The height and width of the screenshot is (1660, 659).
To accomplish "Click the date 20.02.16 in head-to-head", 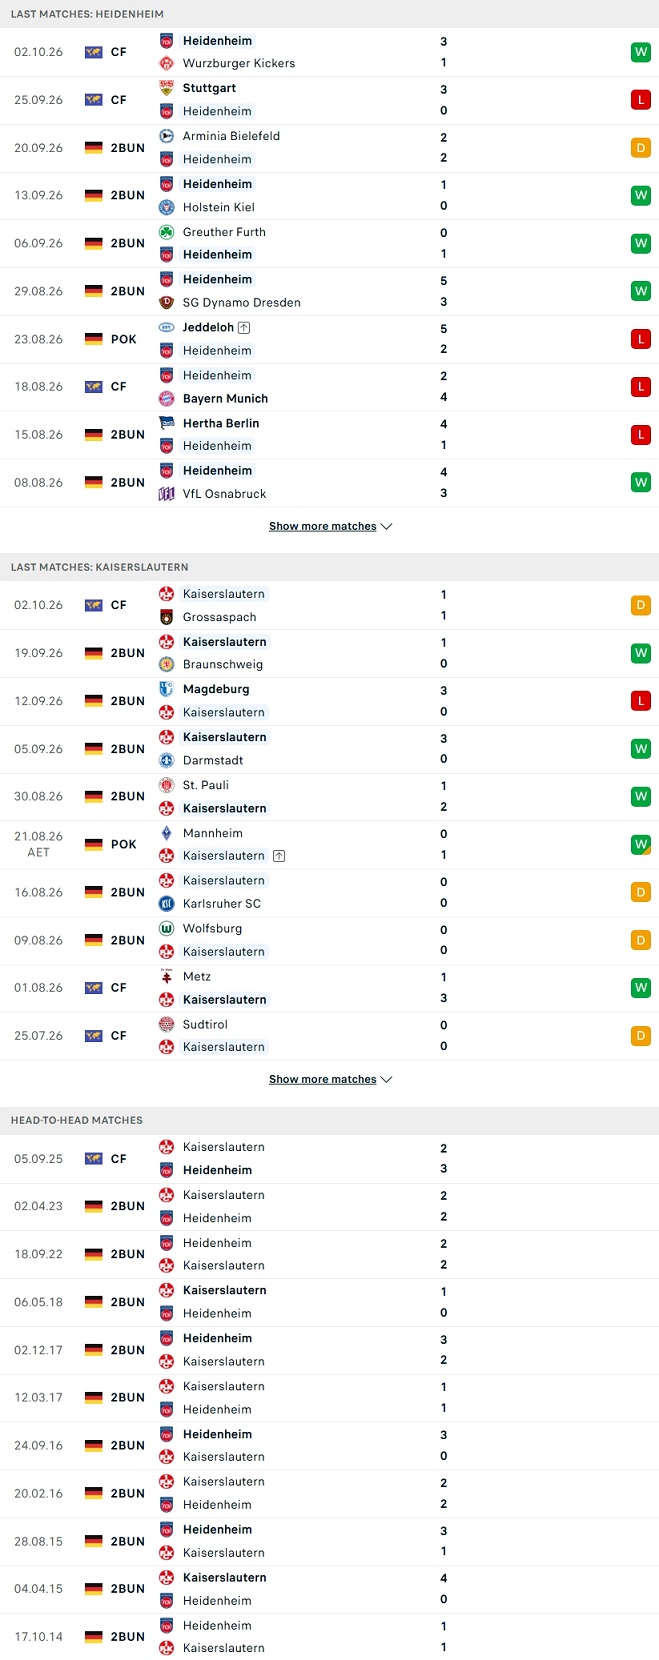I will [x=39, y=1494].
